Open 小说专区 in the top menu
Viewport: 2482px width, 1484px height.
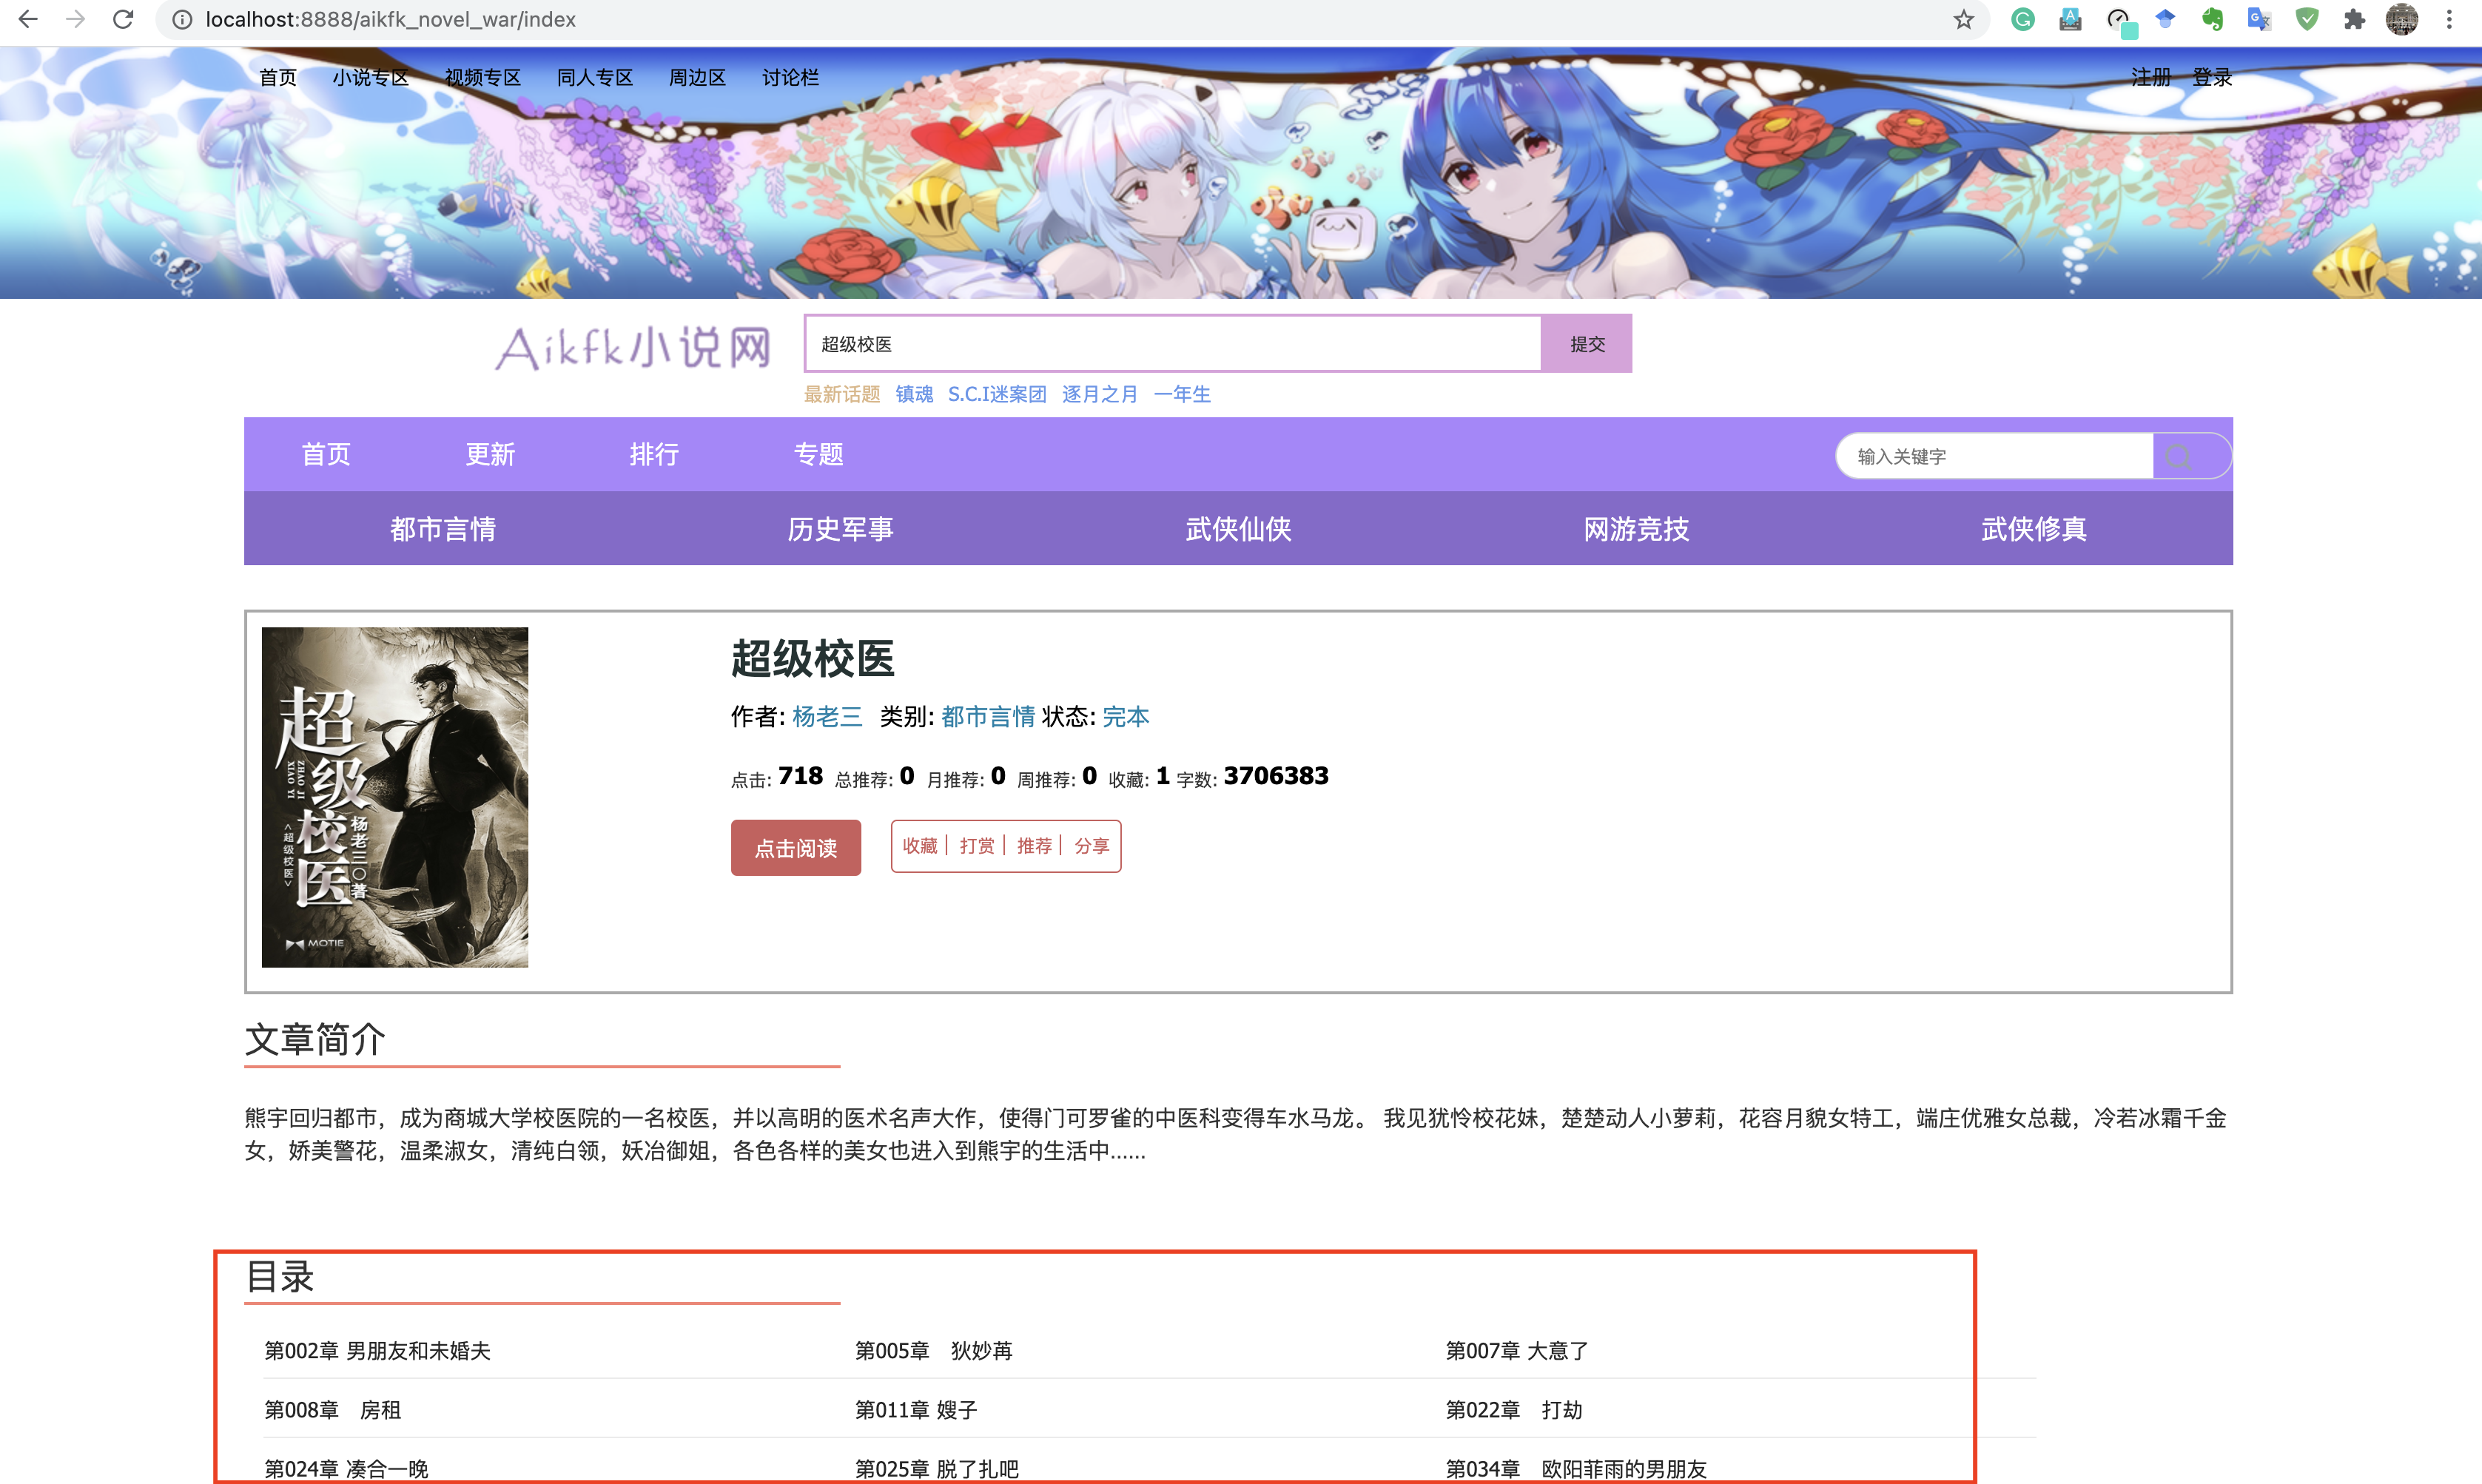[x=370, y=77]
